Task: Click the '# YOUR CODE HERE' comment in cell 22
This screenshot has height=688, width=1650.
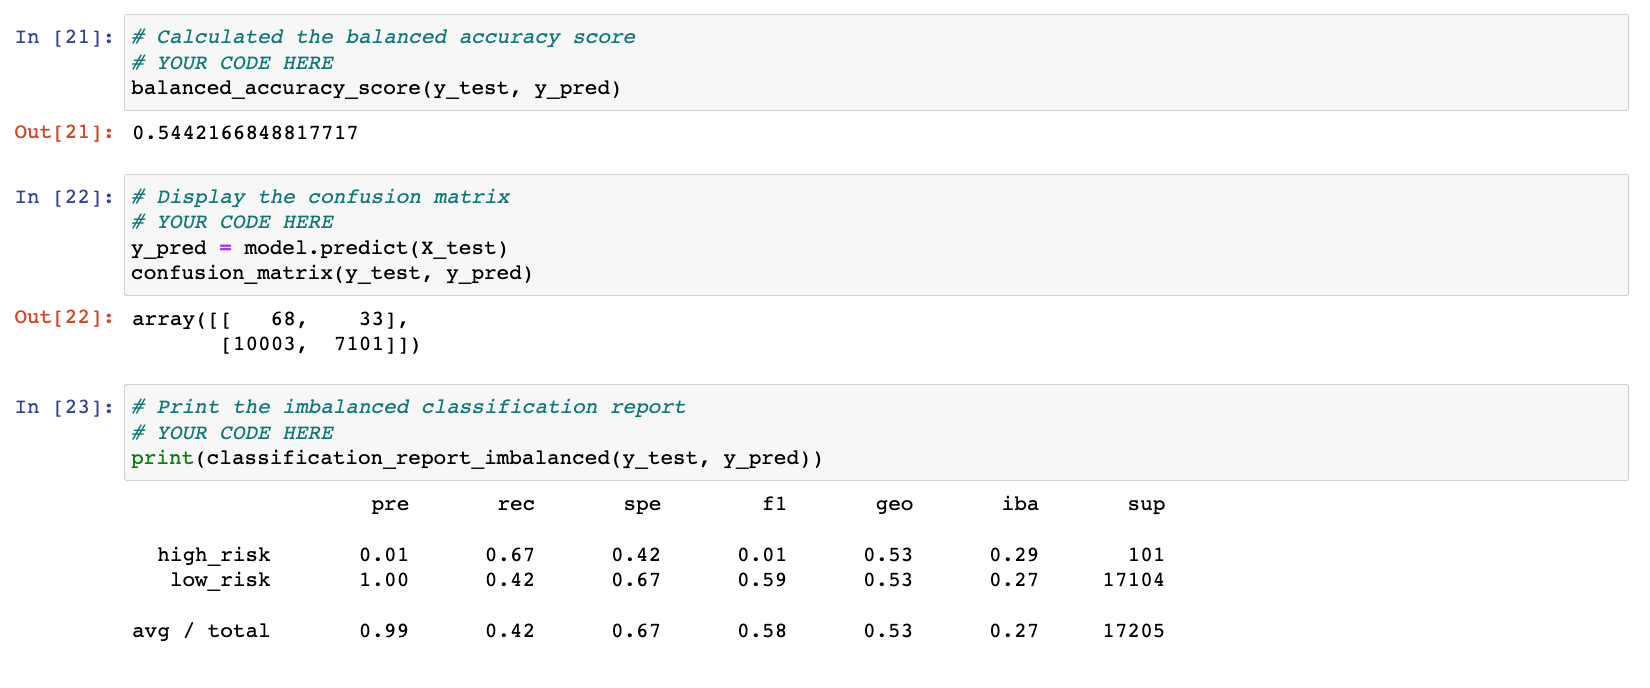Action: point(233,222)
